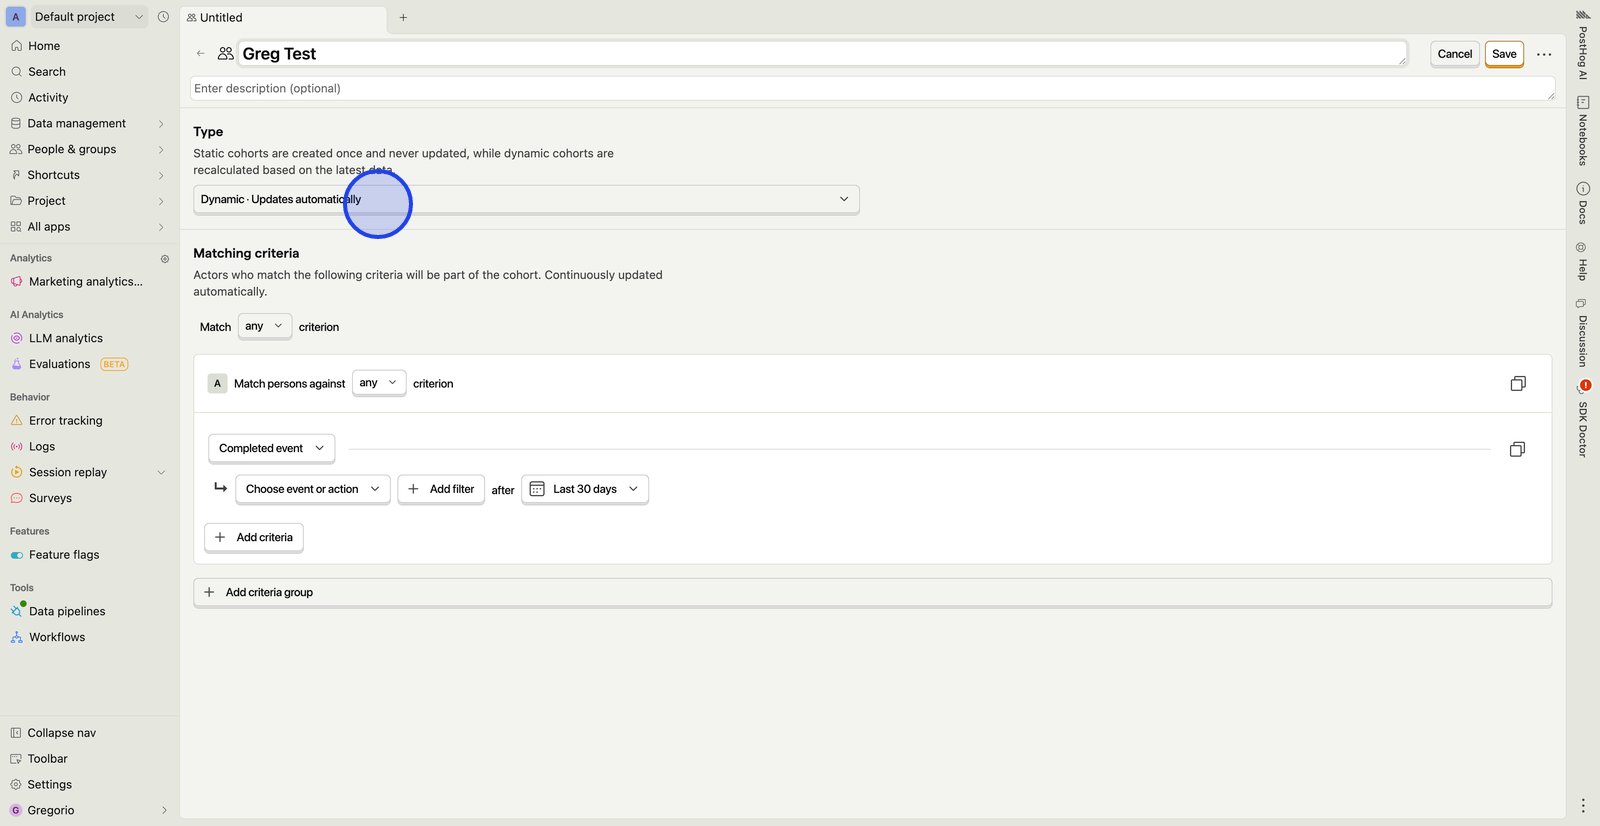The height and width of the screenshot is (826, 1600).
Task: Open the Completed event criteria dropdown
Action: pos(271,449)
